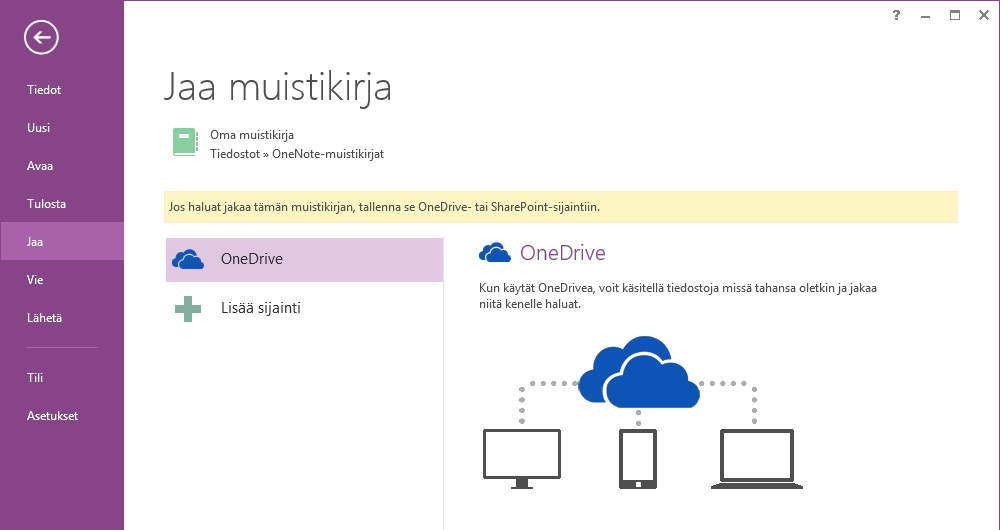1000x530 pixels.
Task: Open the Tiedot menu item
Action: [44, 90]
